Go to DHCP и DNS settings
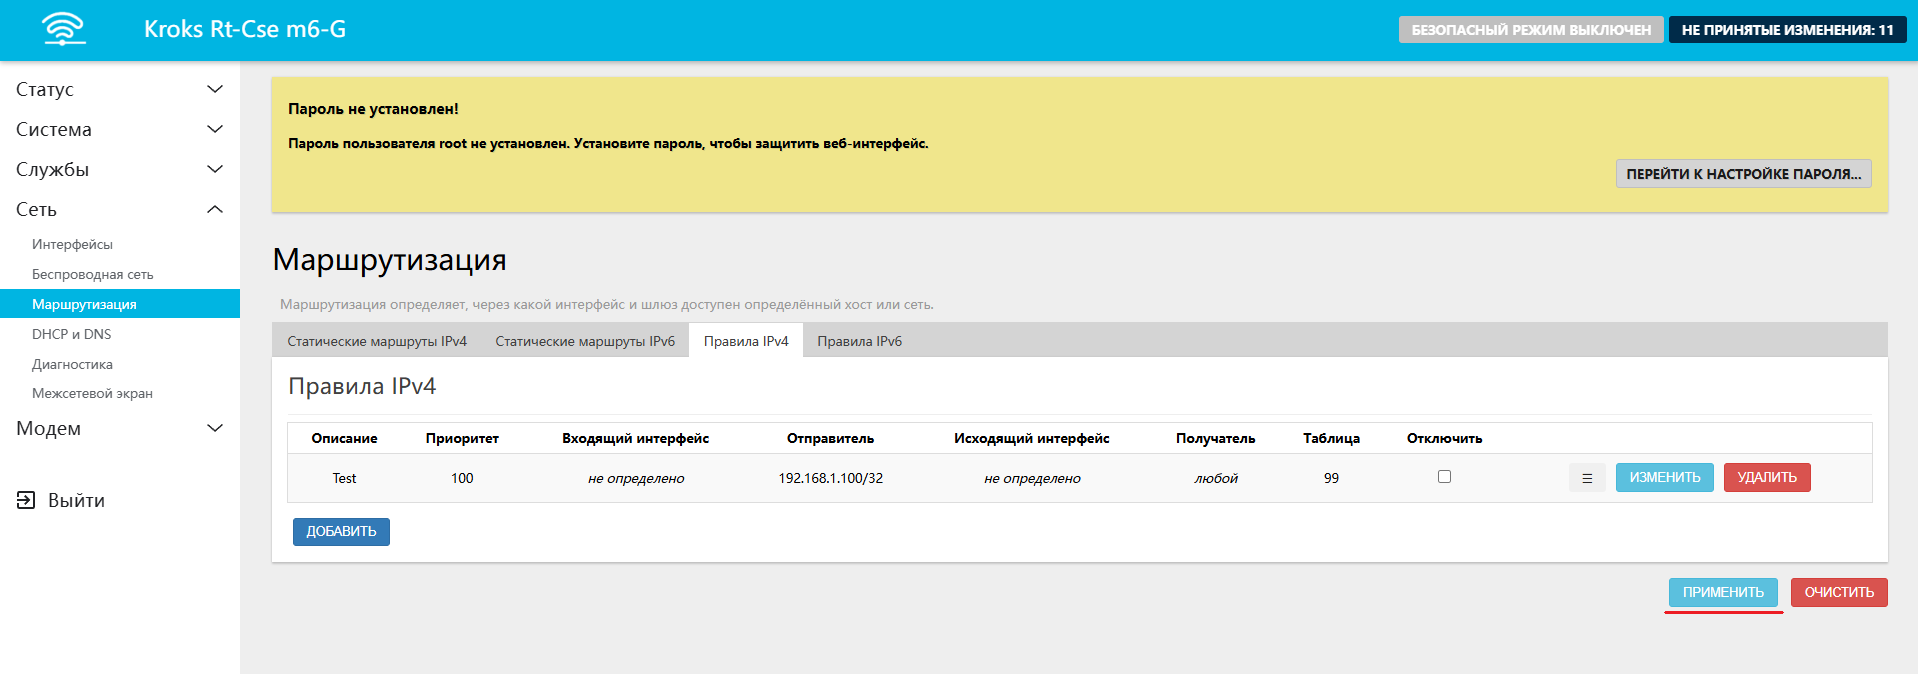 (71, 334)
